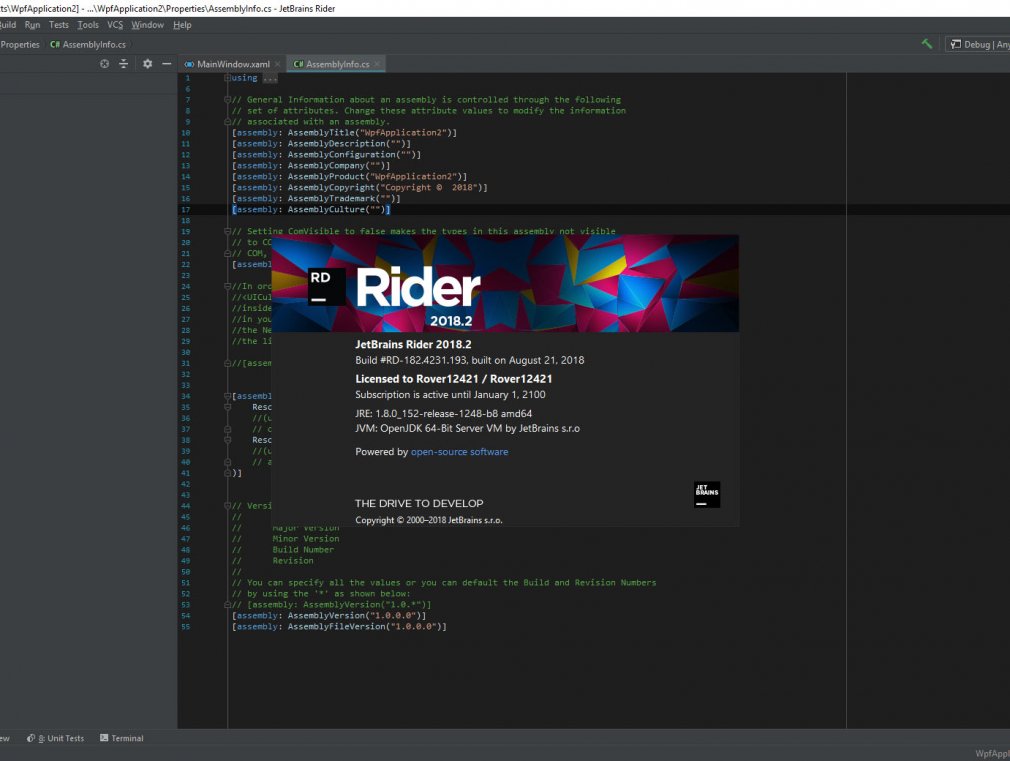Click the folded using ellipsis placeholder
The image size is (1010, 761).
tap(271, 79)
